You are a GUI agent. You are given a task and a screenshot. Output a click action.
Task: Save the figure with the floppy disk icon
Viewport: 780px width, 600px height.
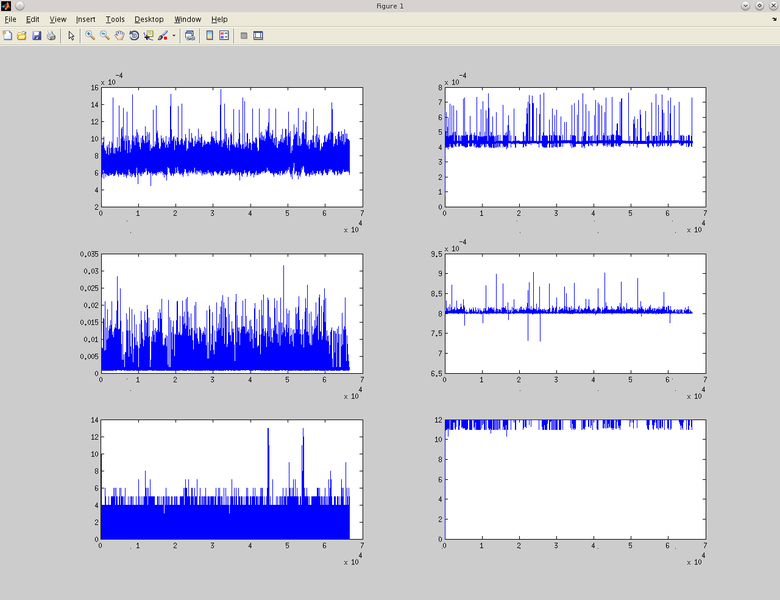pyautogui.click(x=37, y=35)
